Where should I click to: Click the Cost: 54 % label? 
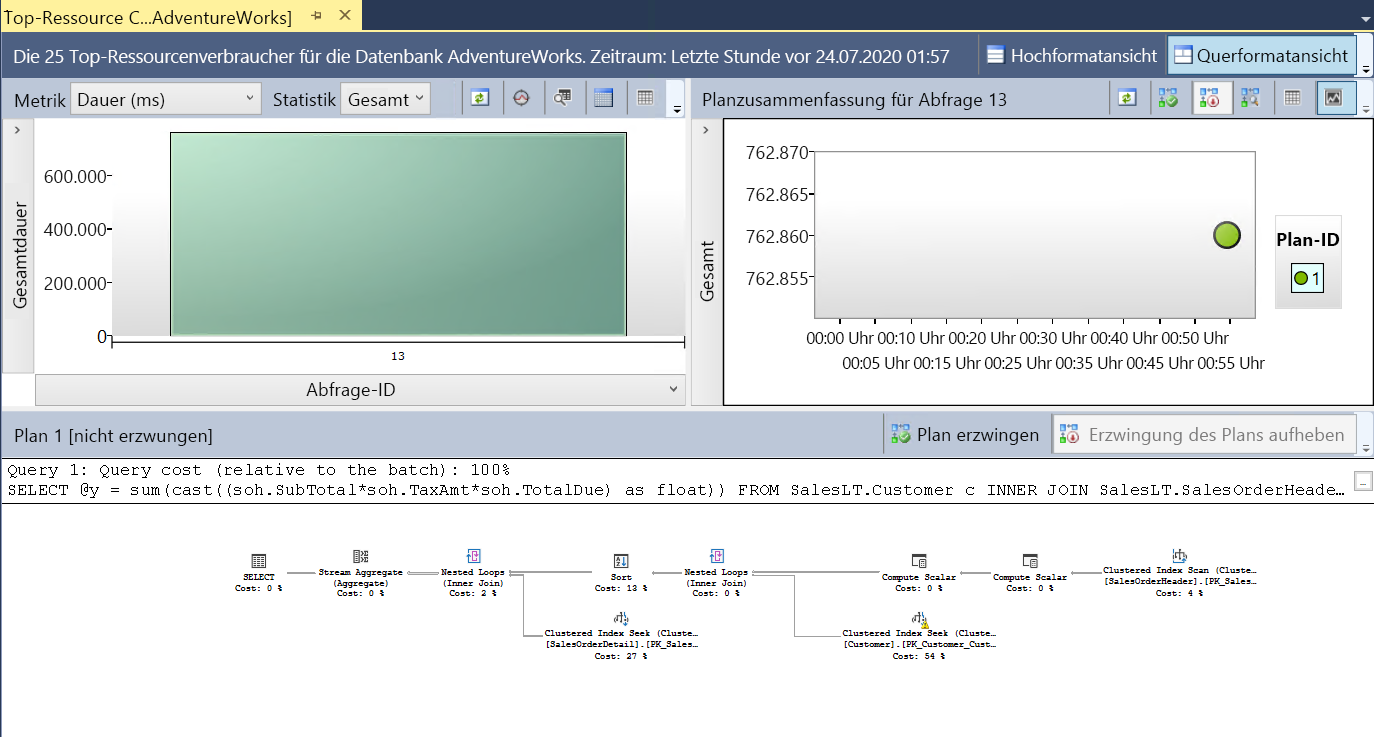(x=920, y=657)
